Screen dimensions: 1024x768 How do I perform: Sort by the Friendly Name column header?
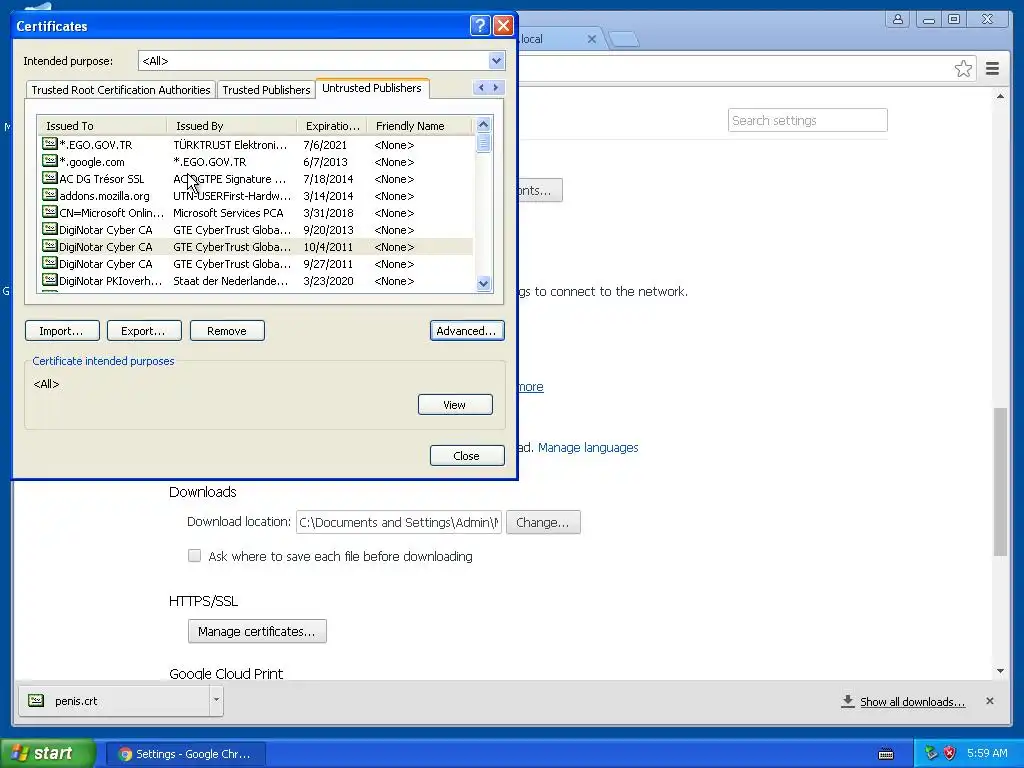419,125
